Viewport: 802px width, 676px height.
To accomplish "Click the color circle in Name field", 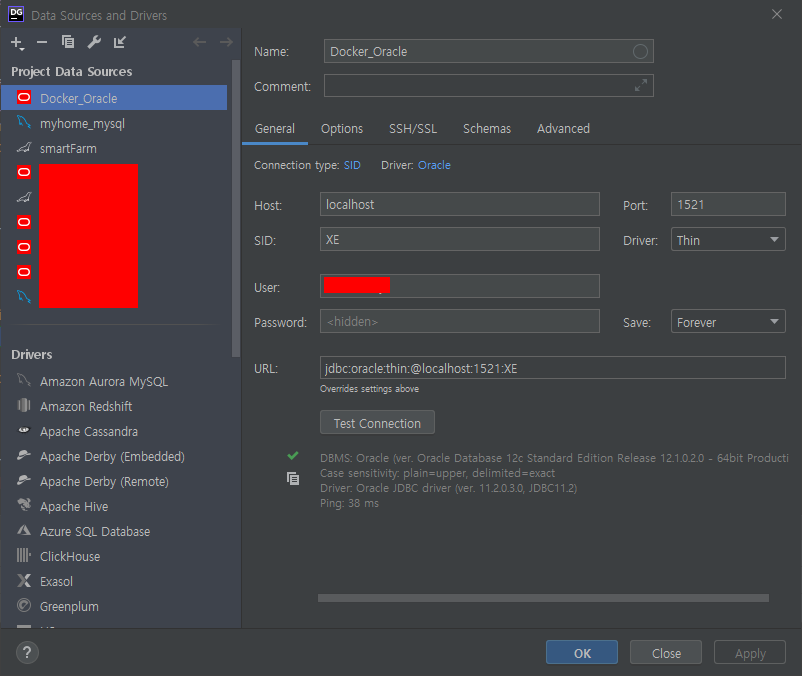I will [x=640, y=51].
